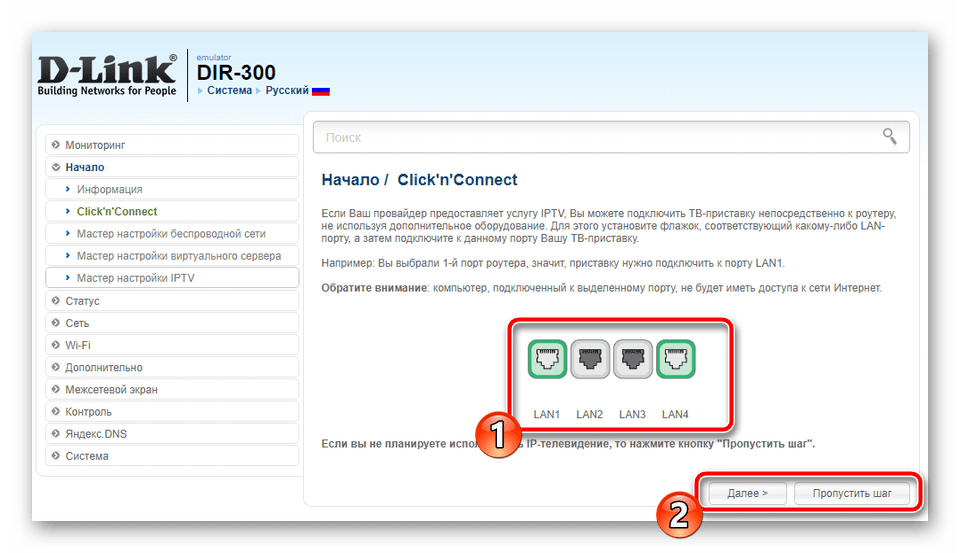Expand the Дополнительно section

(x=172, y=367)
